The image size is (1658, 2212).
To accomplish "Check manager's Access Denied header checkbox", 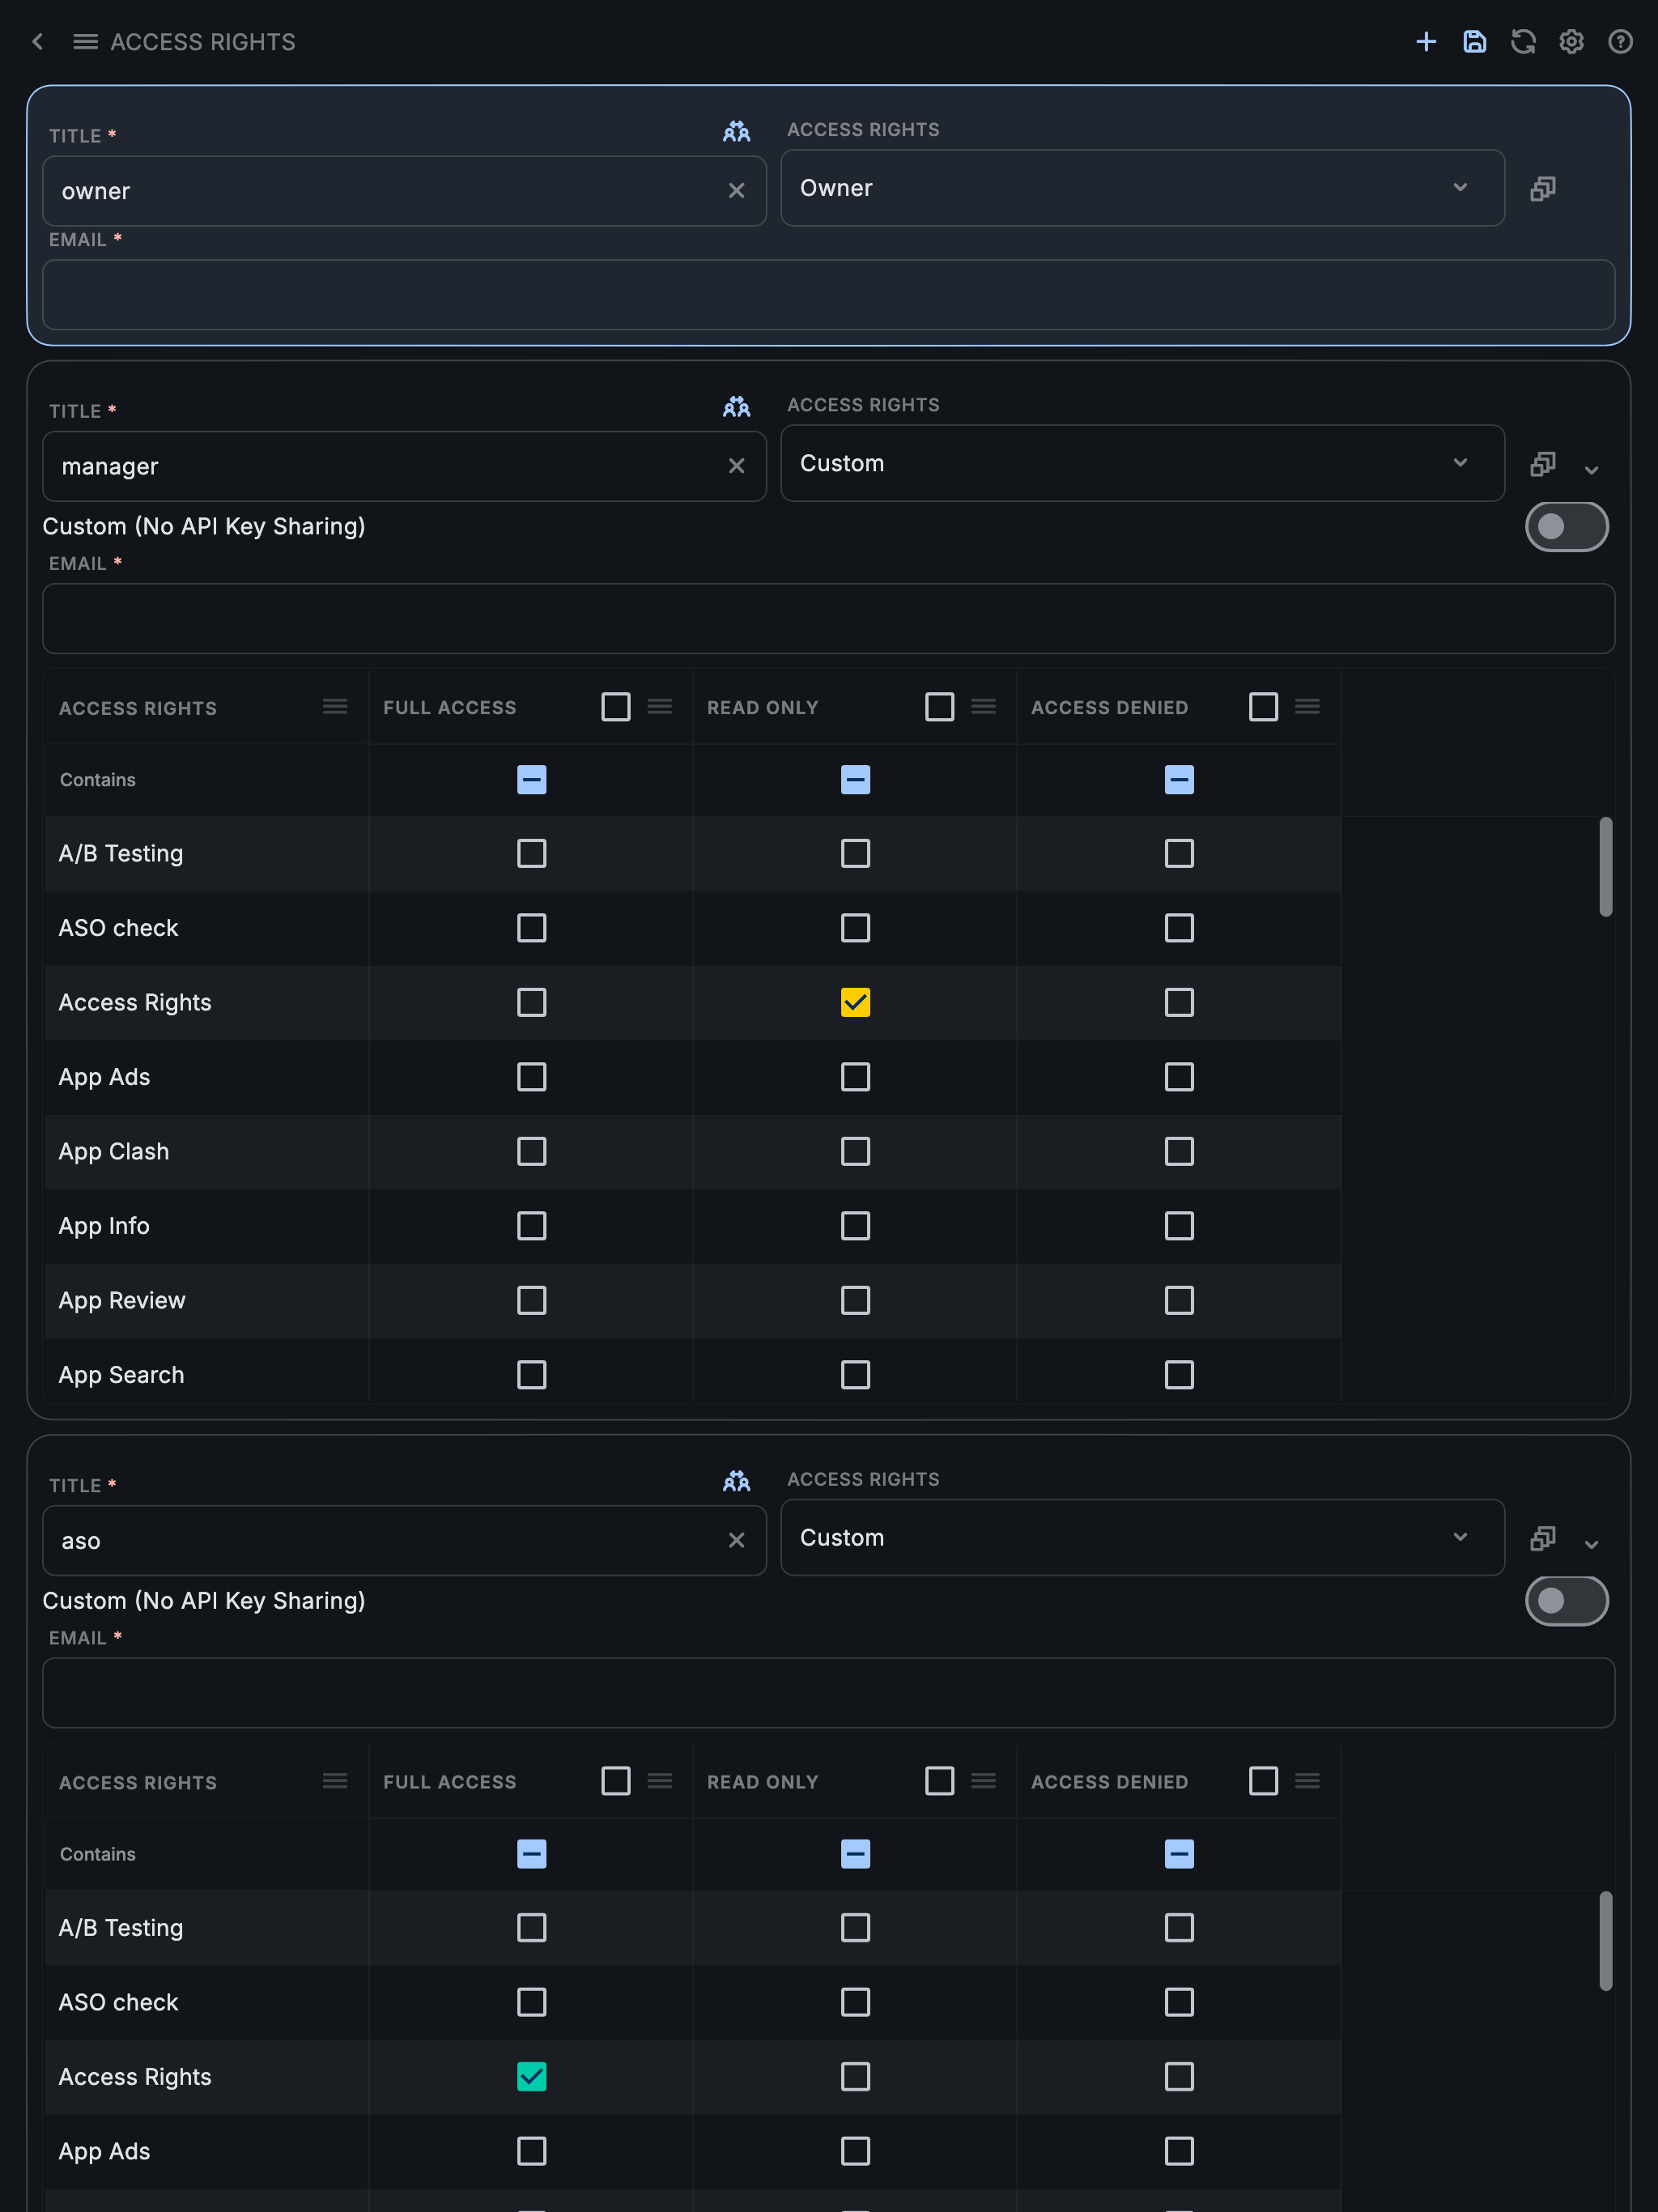I will (x=1263, y=707).
